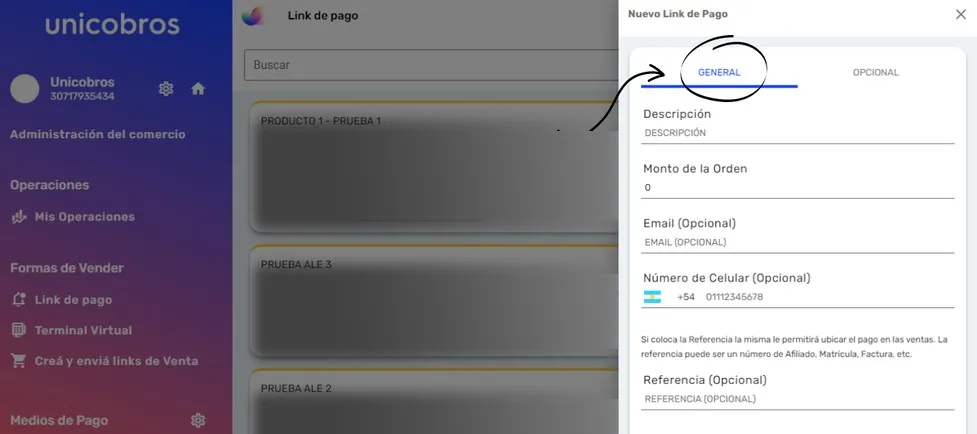Click the +54 country code text
Screen dimensions: 977x434
coord(686,297)
